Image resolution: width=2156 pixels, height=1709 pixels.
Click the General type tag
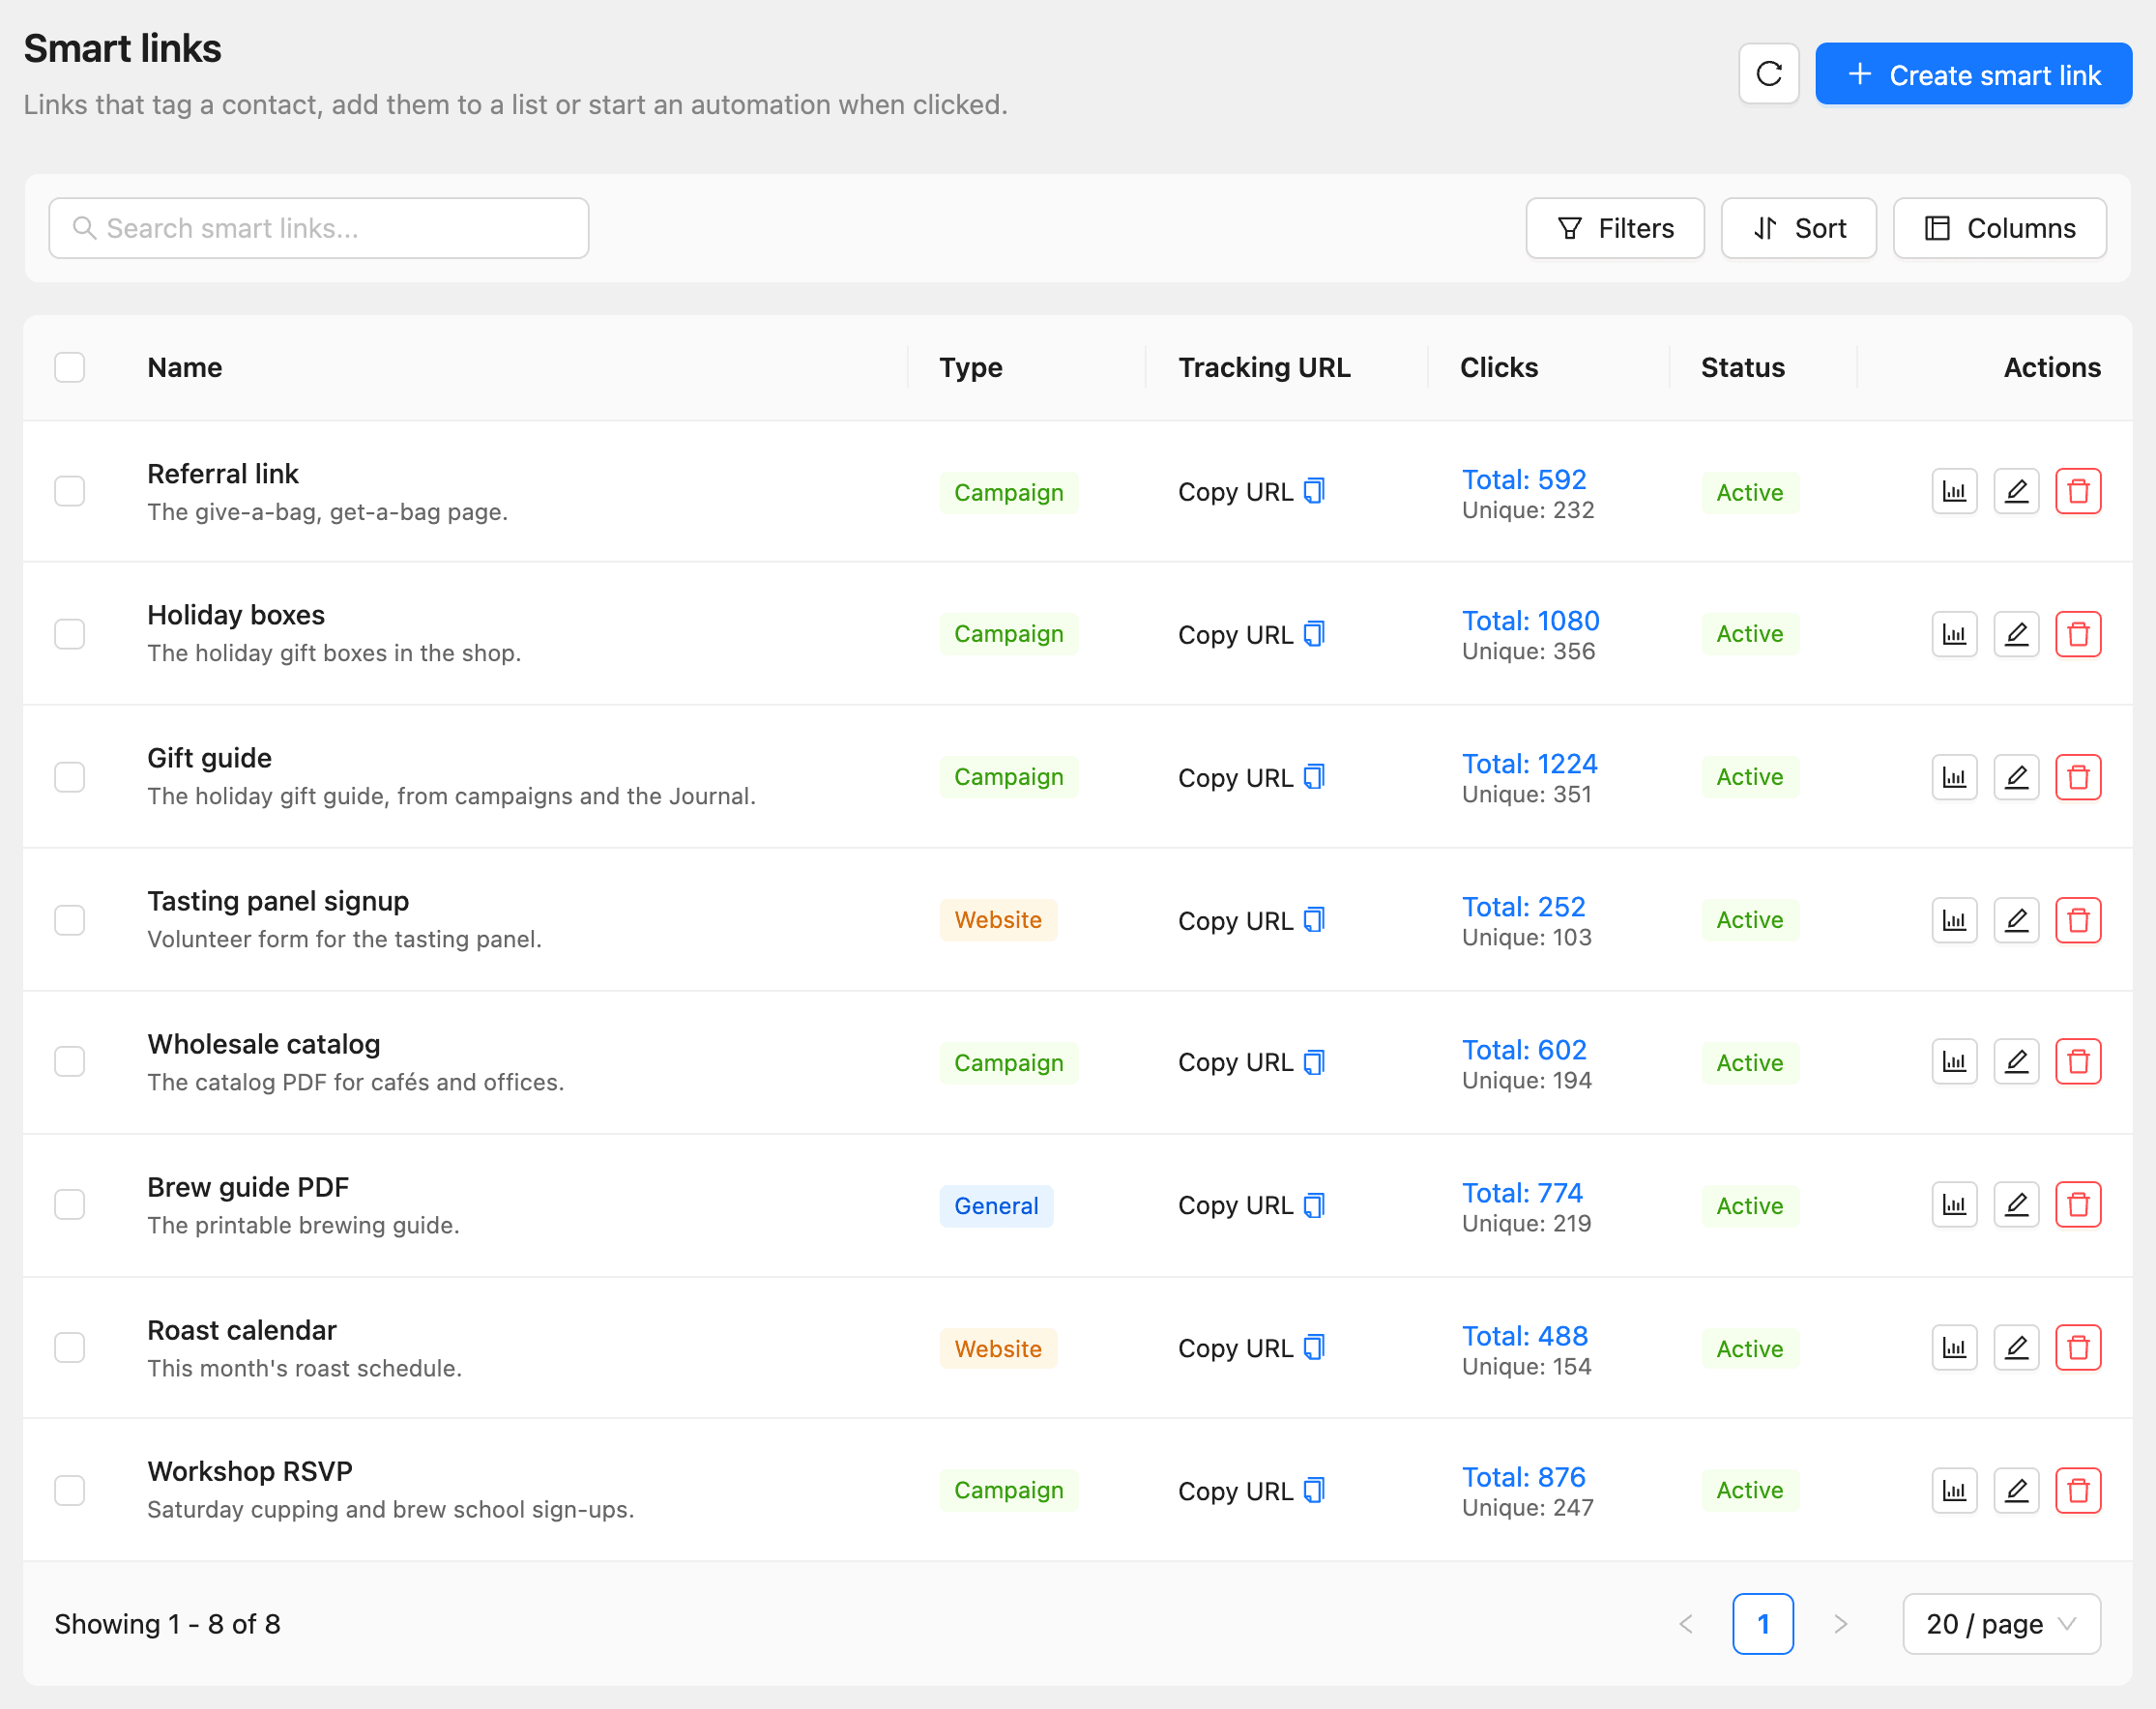pos(996,1206)
